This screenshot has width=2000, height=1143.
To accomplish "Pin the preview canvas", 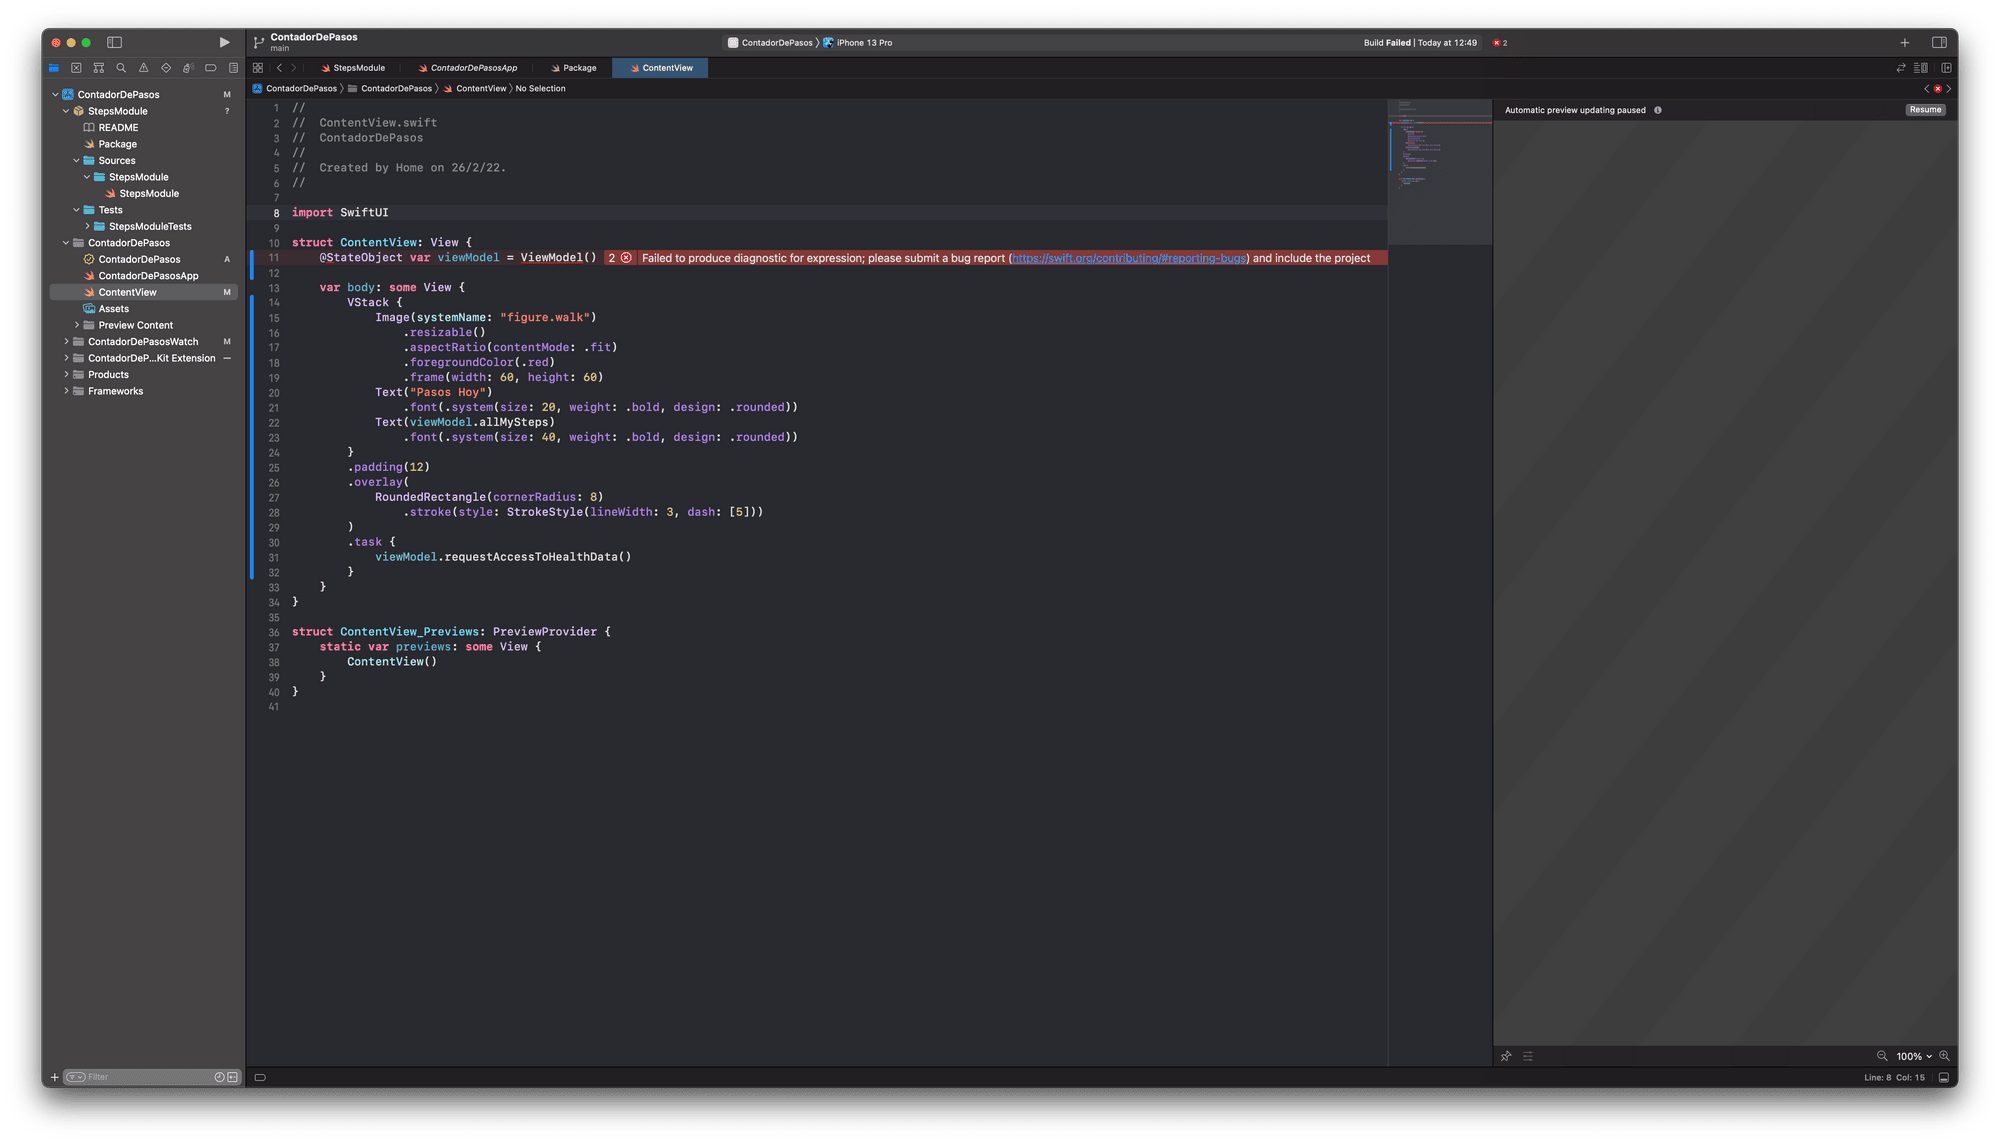I will pos(1506,1056).
